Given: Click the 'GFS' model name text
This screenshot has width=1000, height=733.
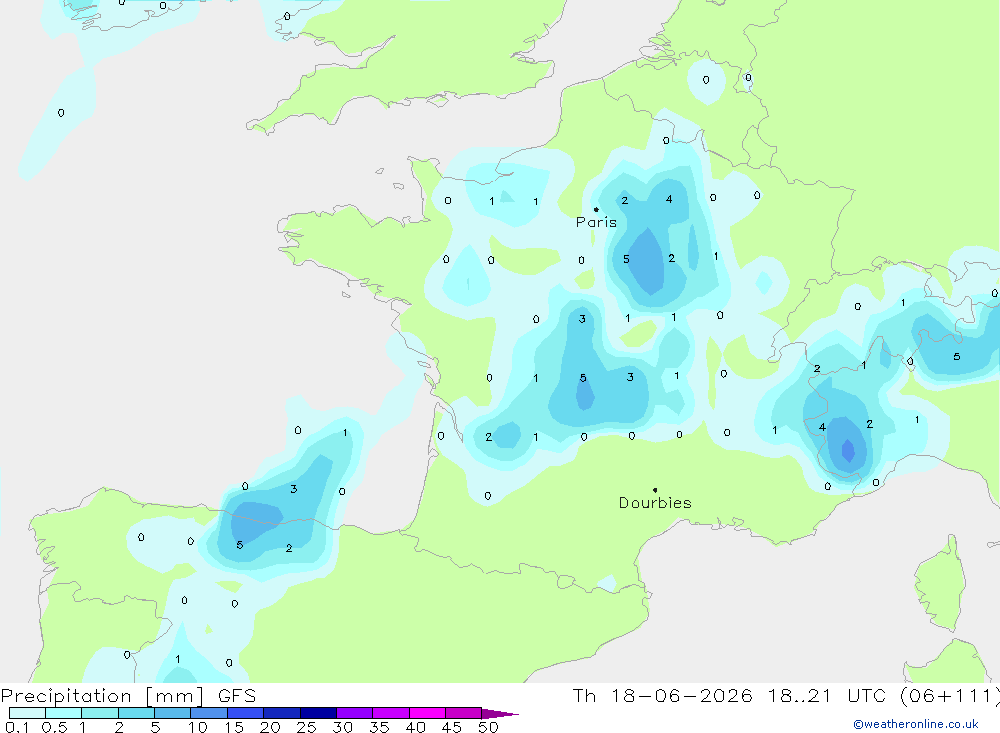Looking at the screenshot, I should click(237, 696).
